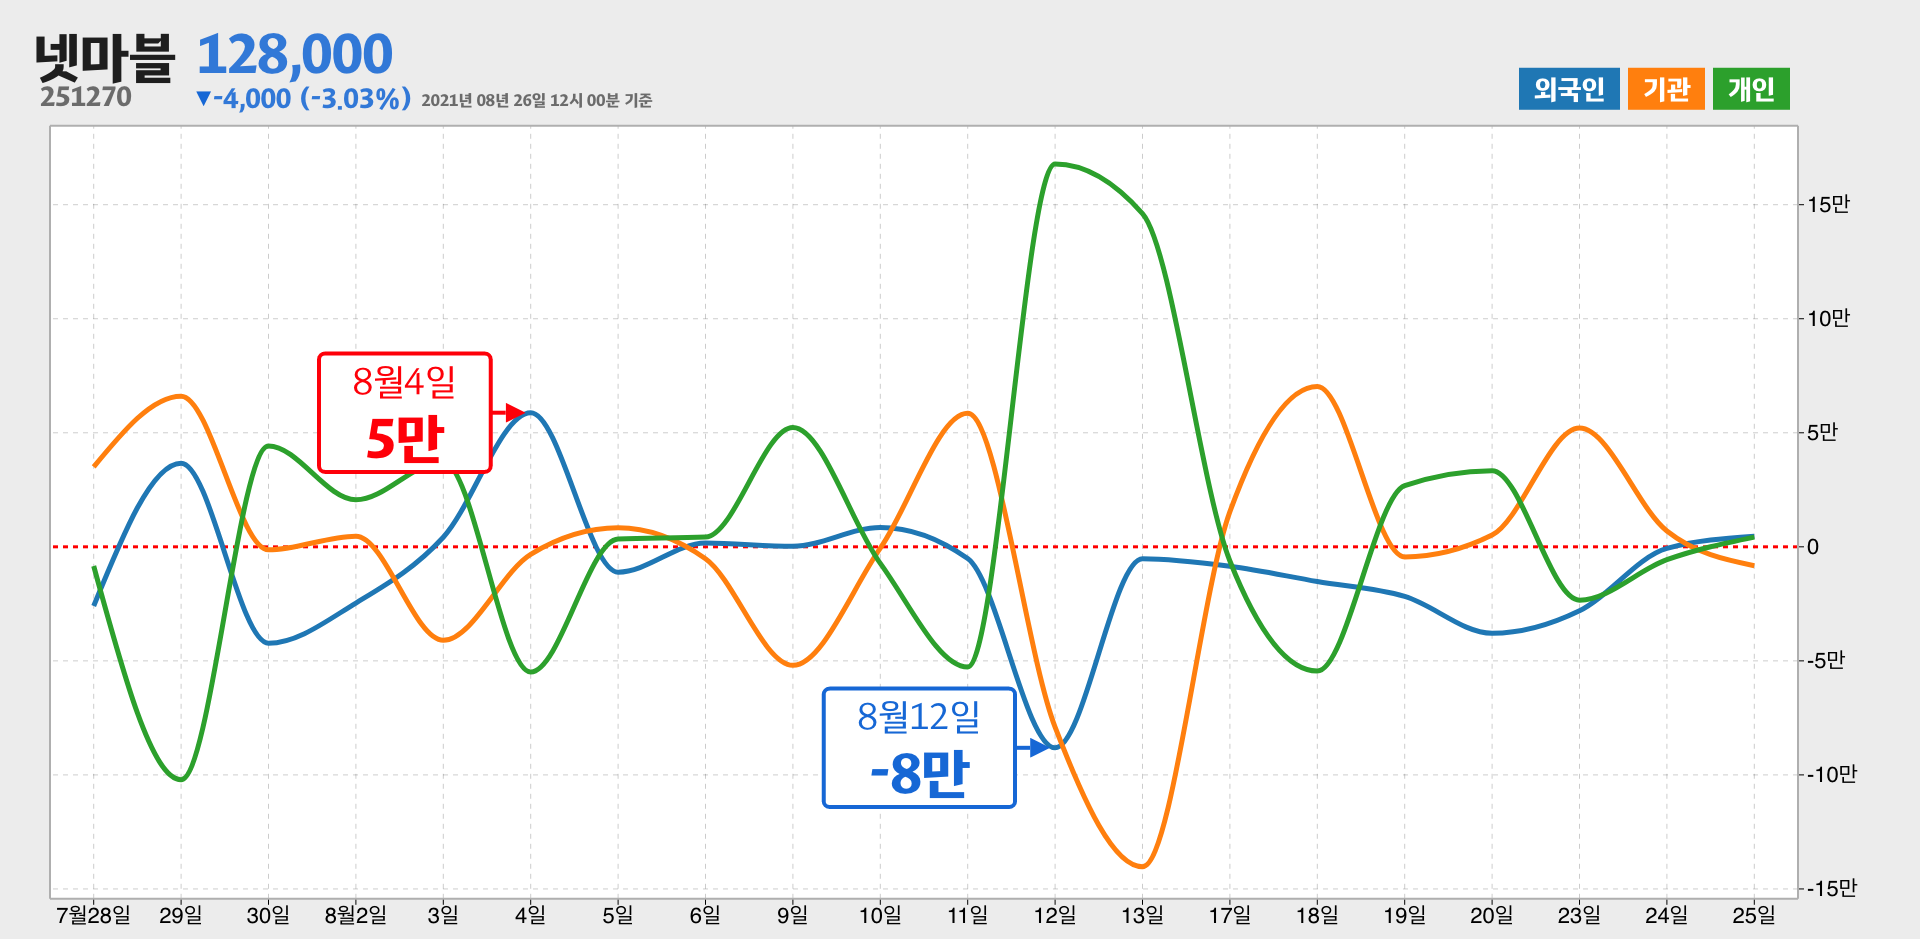Click the 0 y-axis label
This screenshot has width=1920, height=939.
click(x=1813, y=547)
